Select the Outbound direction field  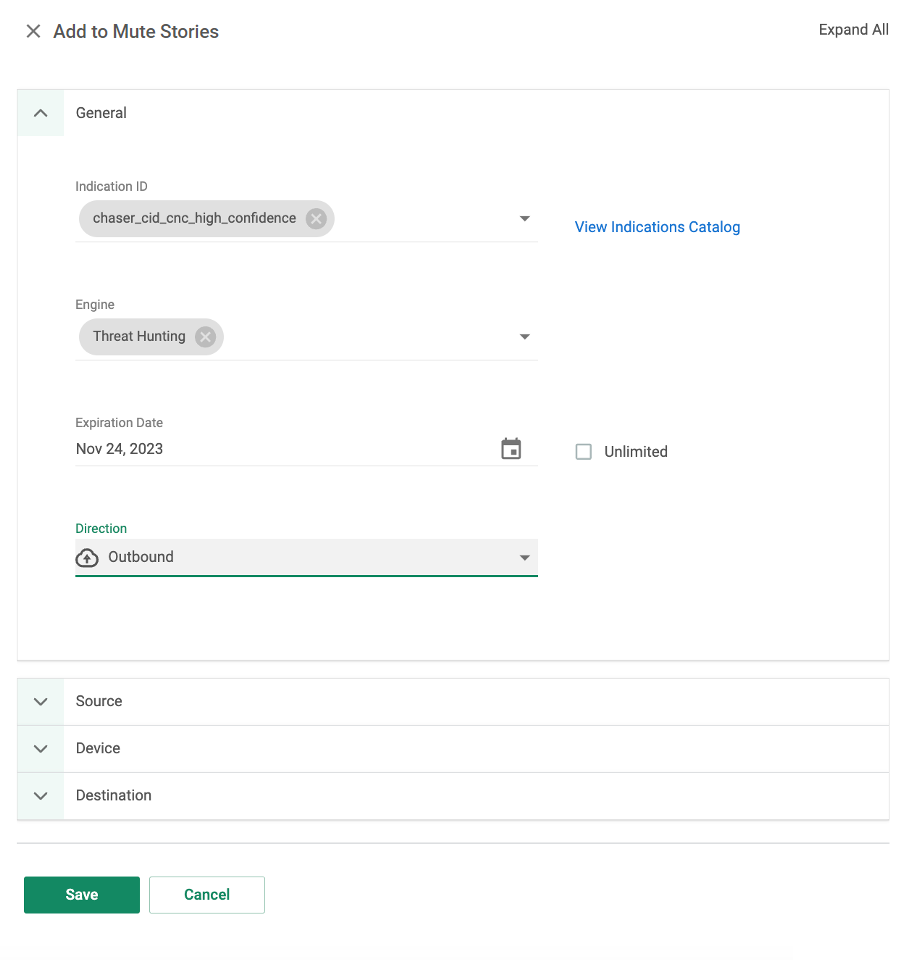(300, 557)
